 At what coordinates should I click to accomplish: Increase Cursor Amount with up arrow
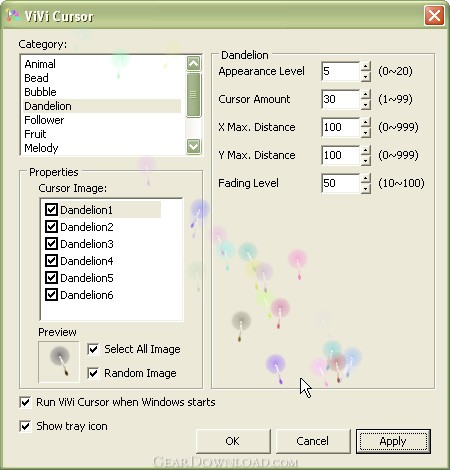(x=366, y=94)
